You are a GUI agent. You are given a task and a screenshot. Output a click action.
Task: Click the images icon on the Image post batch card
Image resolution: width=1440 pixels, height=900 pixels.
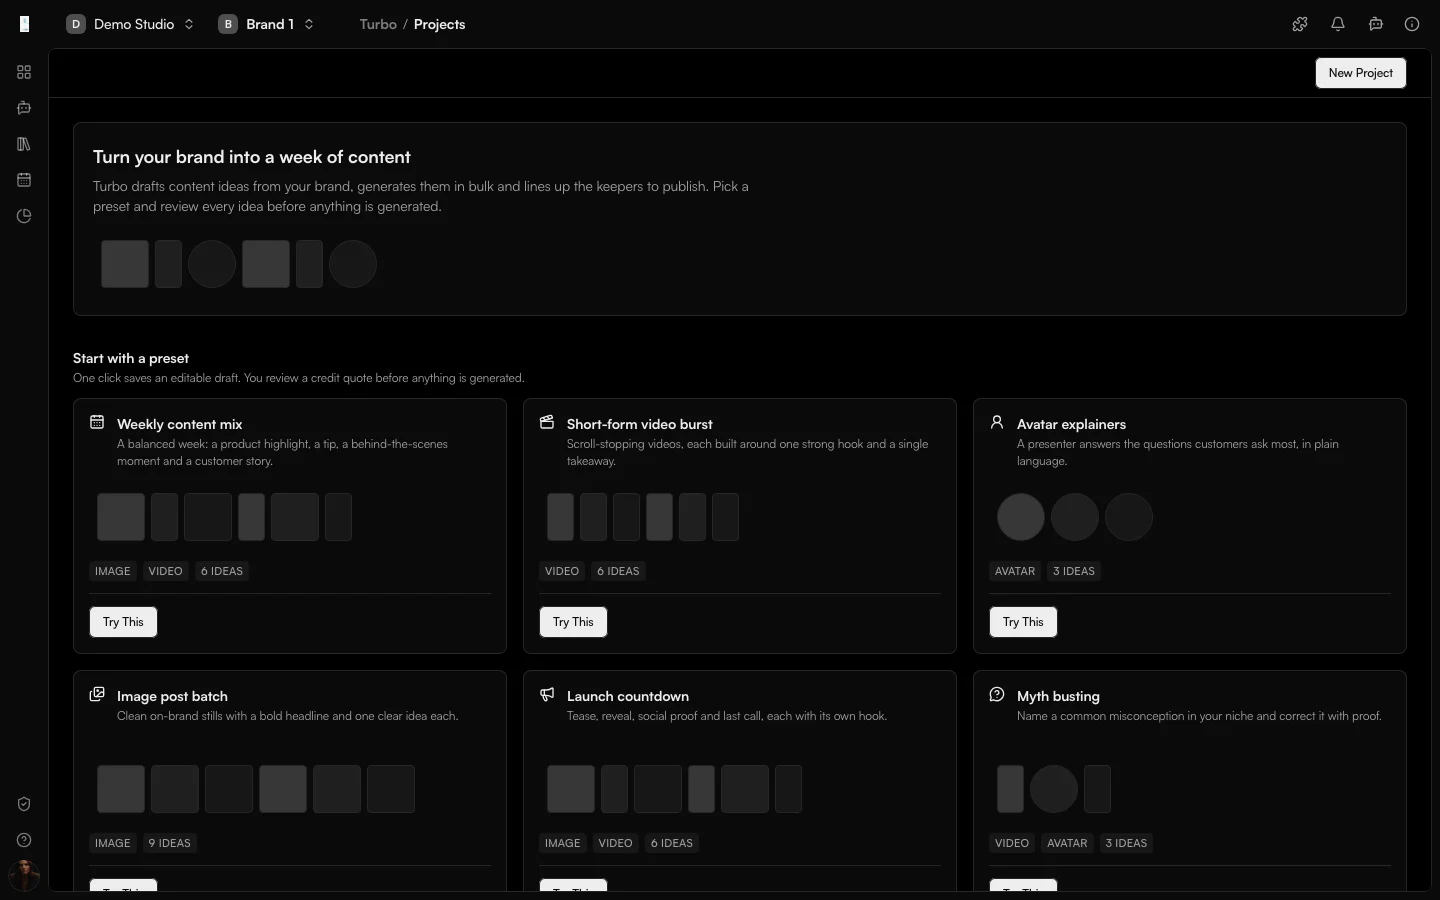[x=97, y=694]
